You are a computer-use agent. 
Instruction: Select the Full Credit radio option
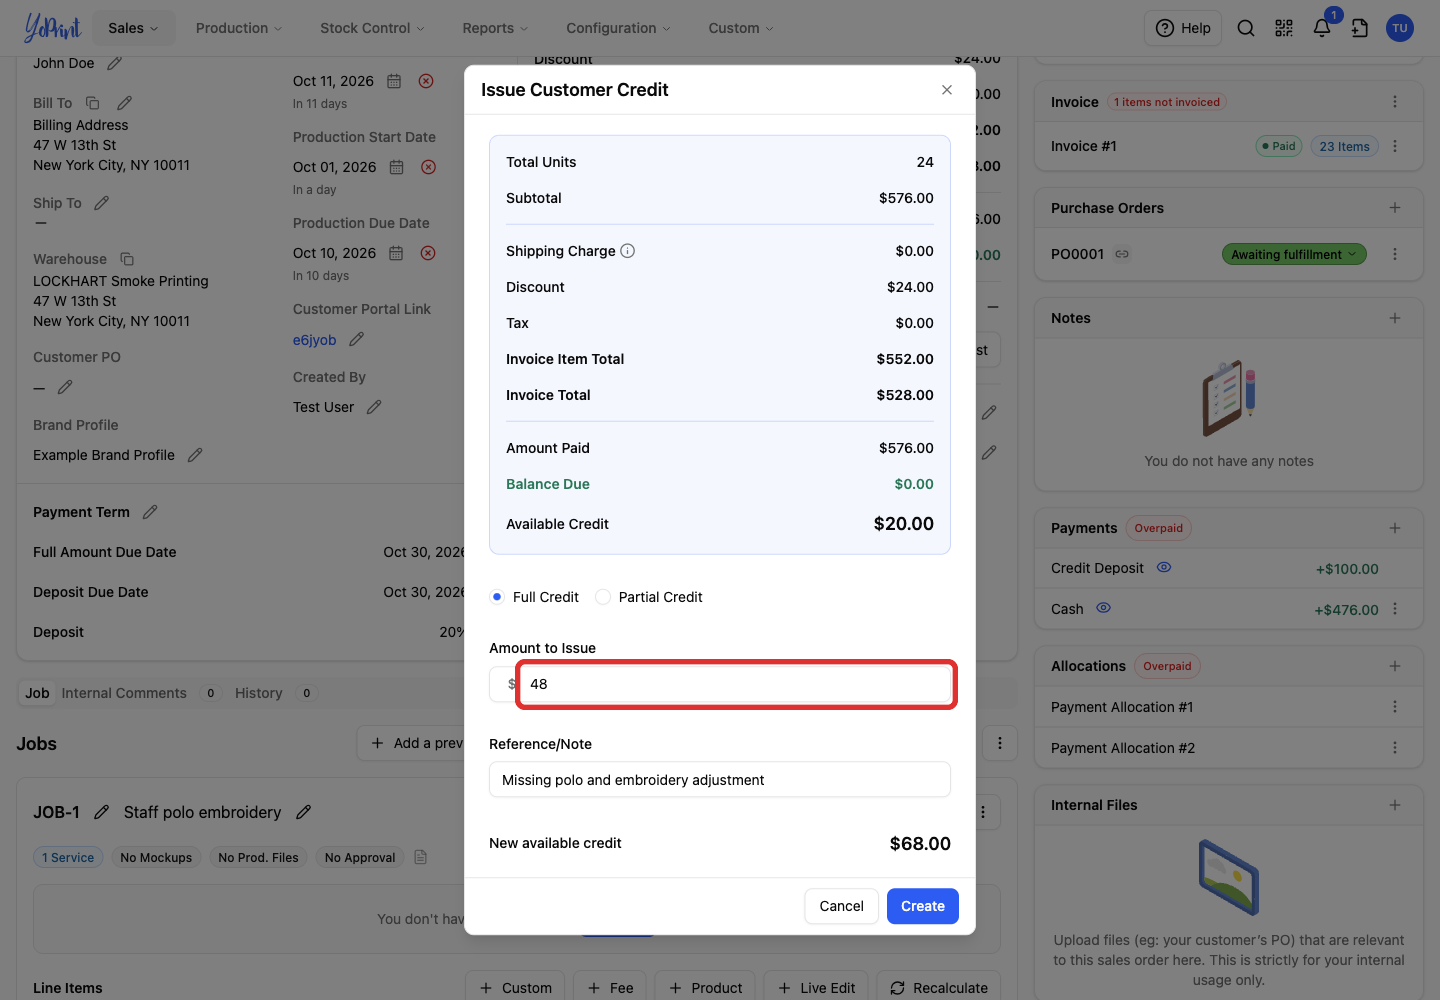tap(497, 597)
